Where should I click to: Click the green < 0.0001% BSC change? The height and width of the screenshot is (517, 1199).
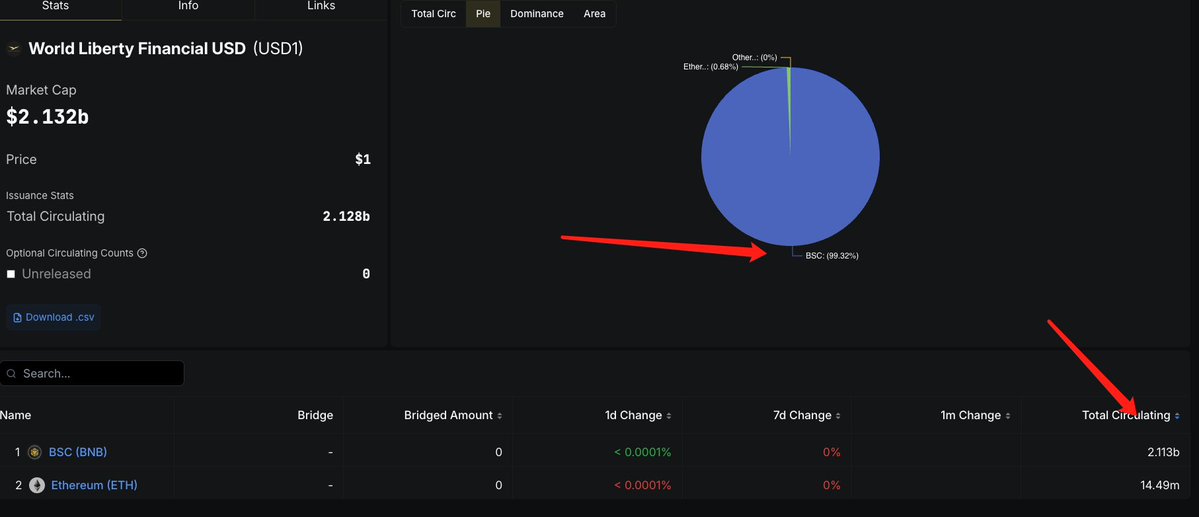click(642, 452)
